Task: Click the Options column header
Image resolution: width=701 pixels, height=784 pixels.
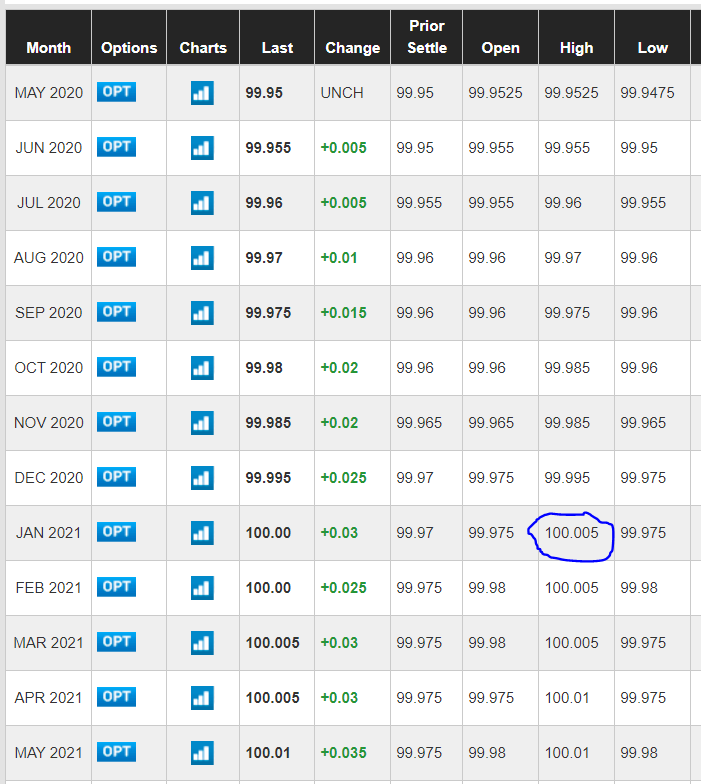Action: pos(129,38)
